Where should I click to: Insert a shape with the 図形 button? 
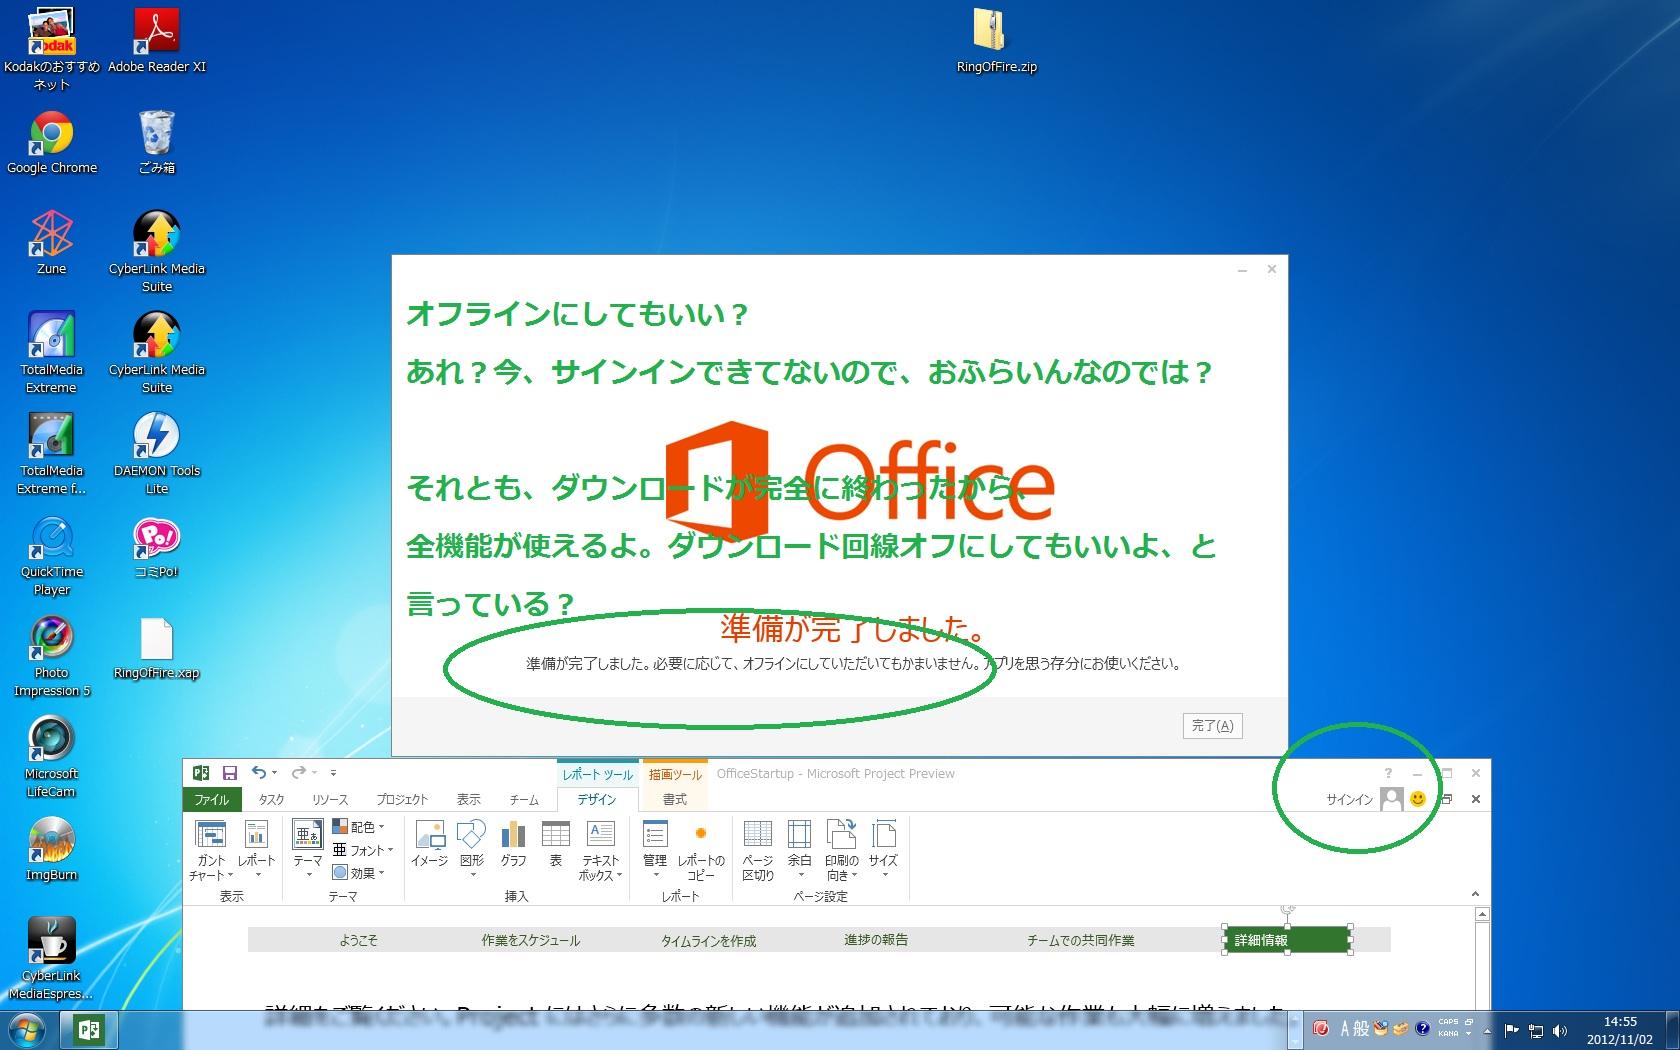pos(471,850)
